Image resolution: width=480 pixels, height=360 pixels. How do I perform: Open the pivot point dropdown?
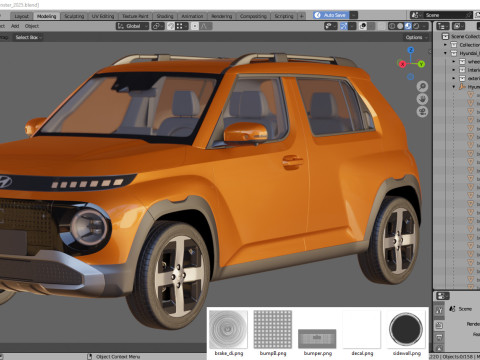tap(158, 26)
